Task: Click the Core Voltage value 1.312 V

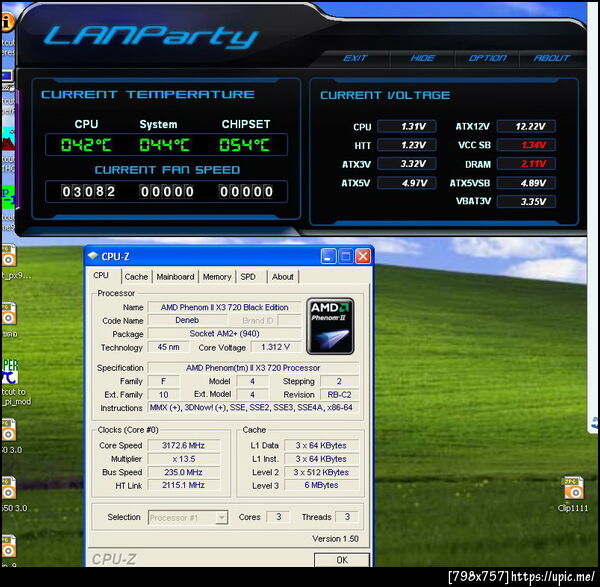Action: [276, 347]
